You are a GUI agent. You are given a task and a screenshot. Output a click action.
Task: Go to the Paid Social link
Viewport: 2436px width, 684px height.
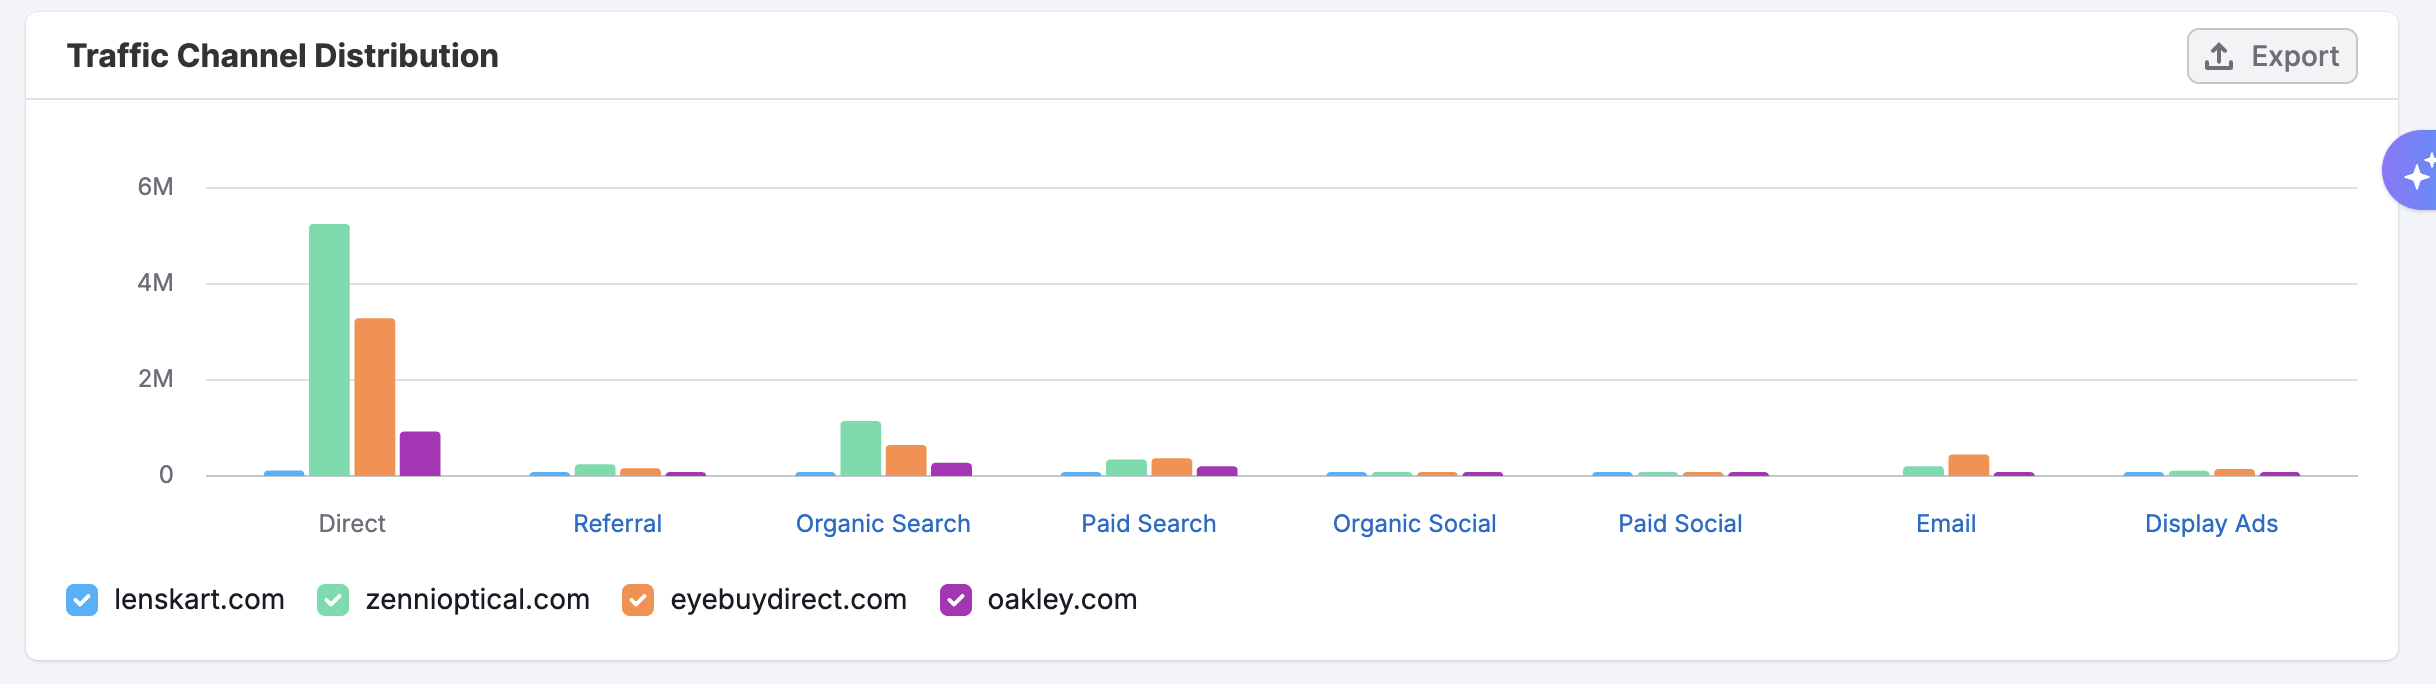1680,524
